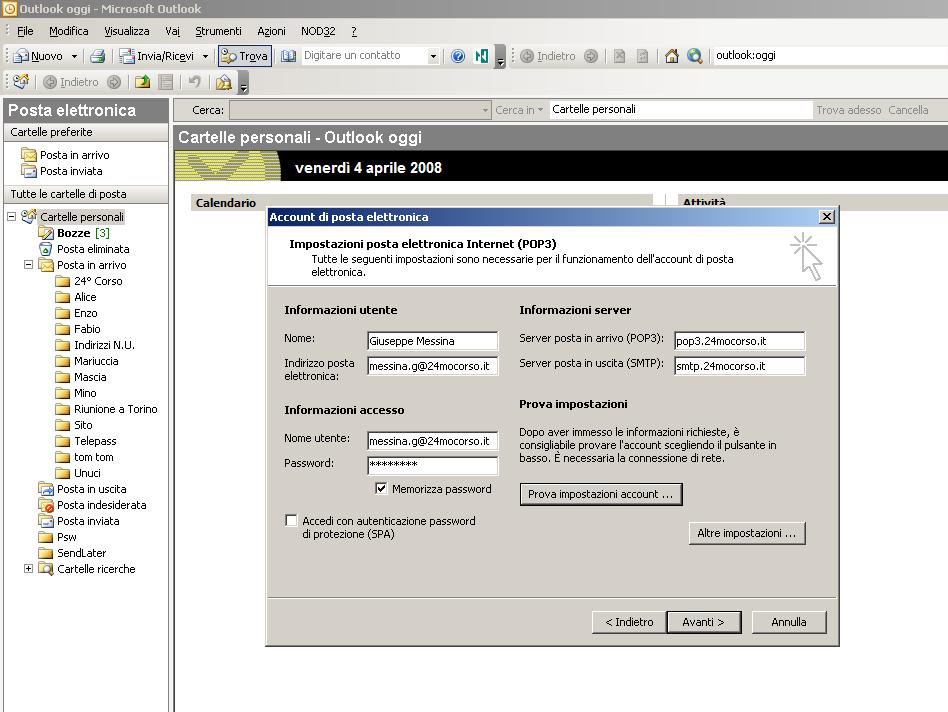Viewport: 948px width, 712px height.
Task: Click the Indirizzo posta elettronica field
Action: (x=432, y=366)
